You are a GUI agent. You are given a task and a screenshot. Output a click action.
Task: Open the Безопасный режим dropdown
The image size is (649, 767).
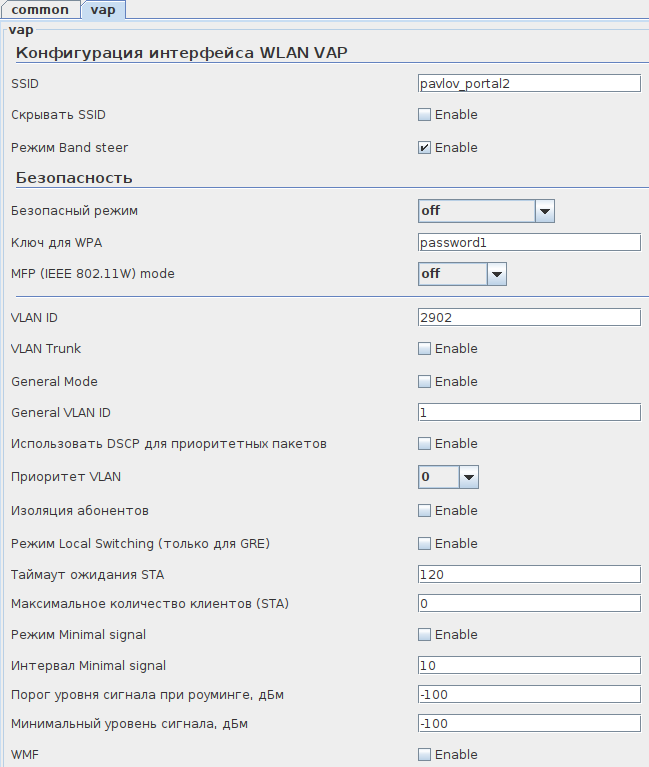pyautogui.click(x=545, y=211)
